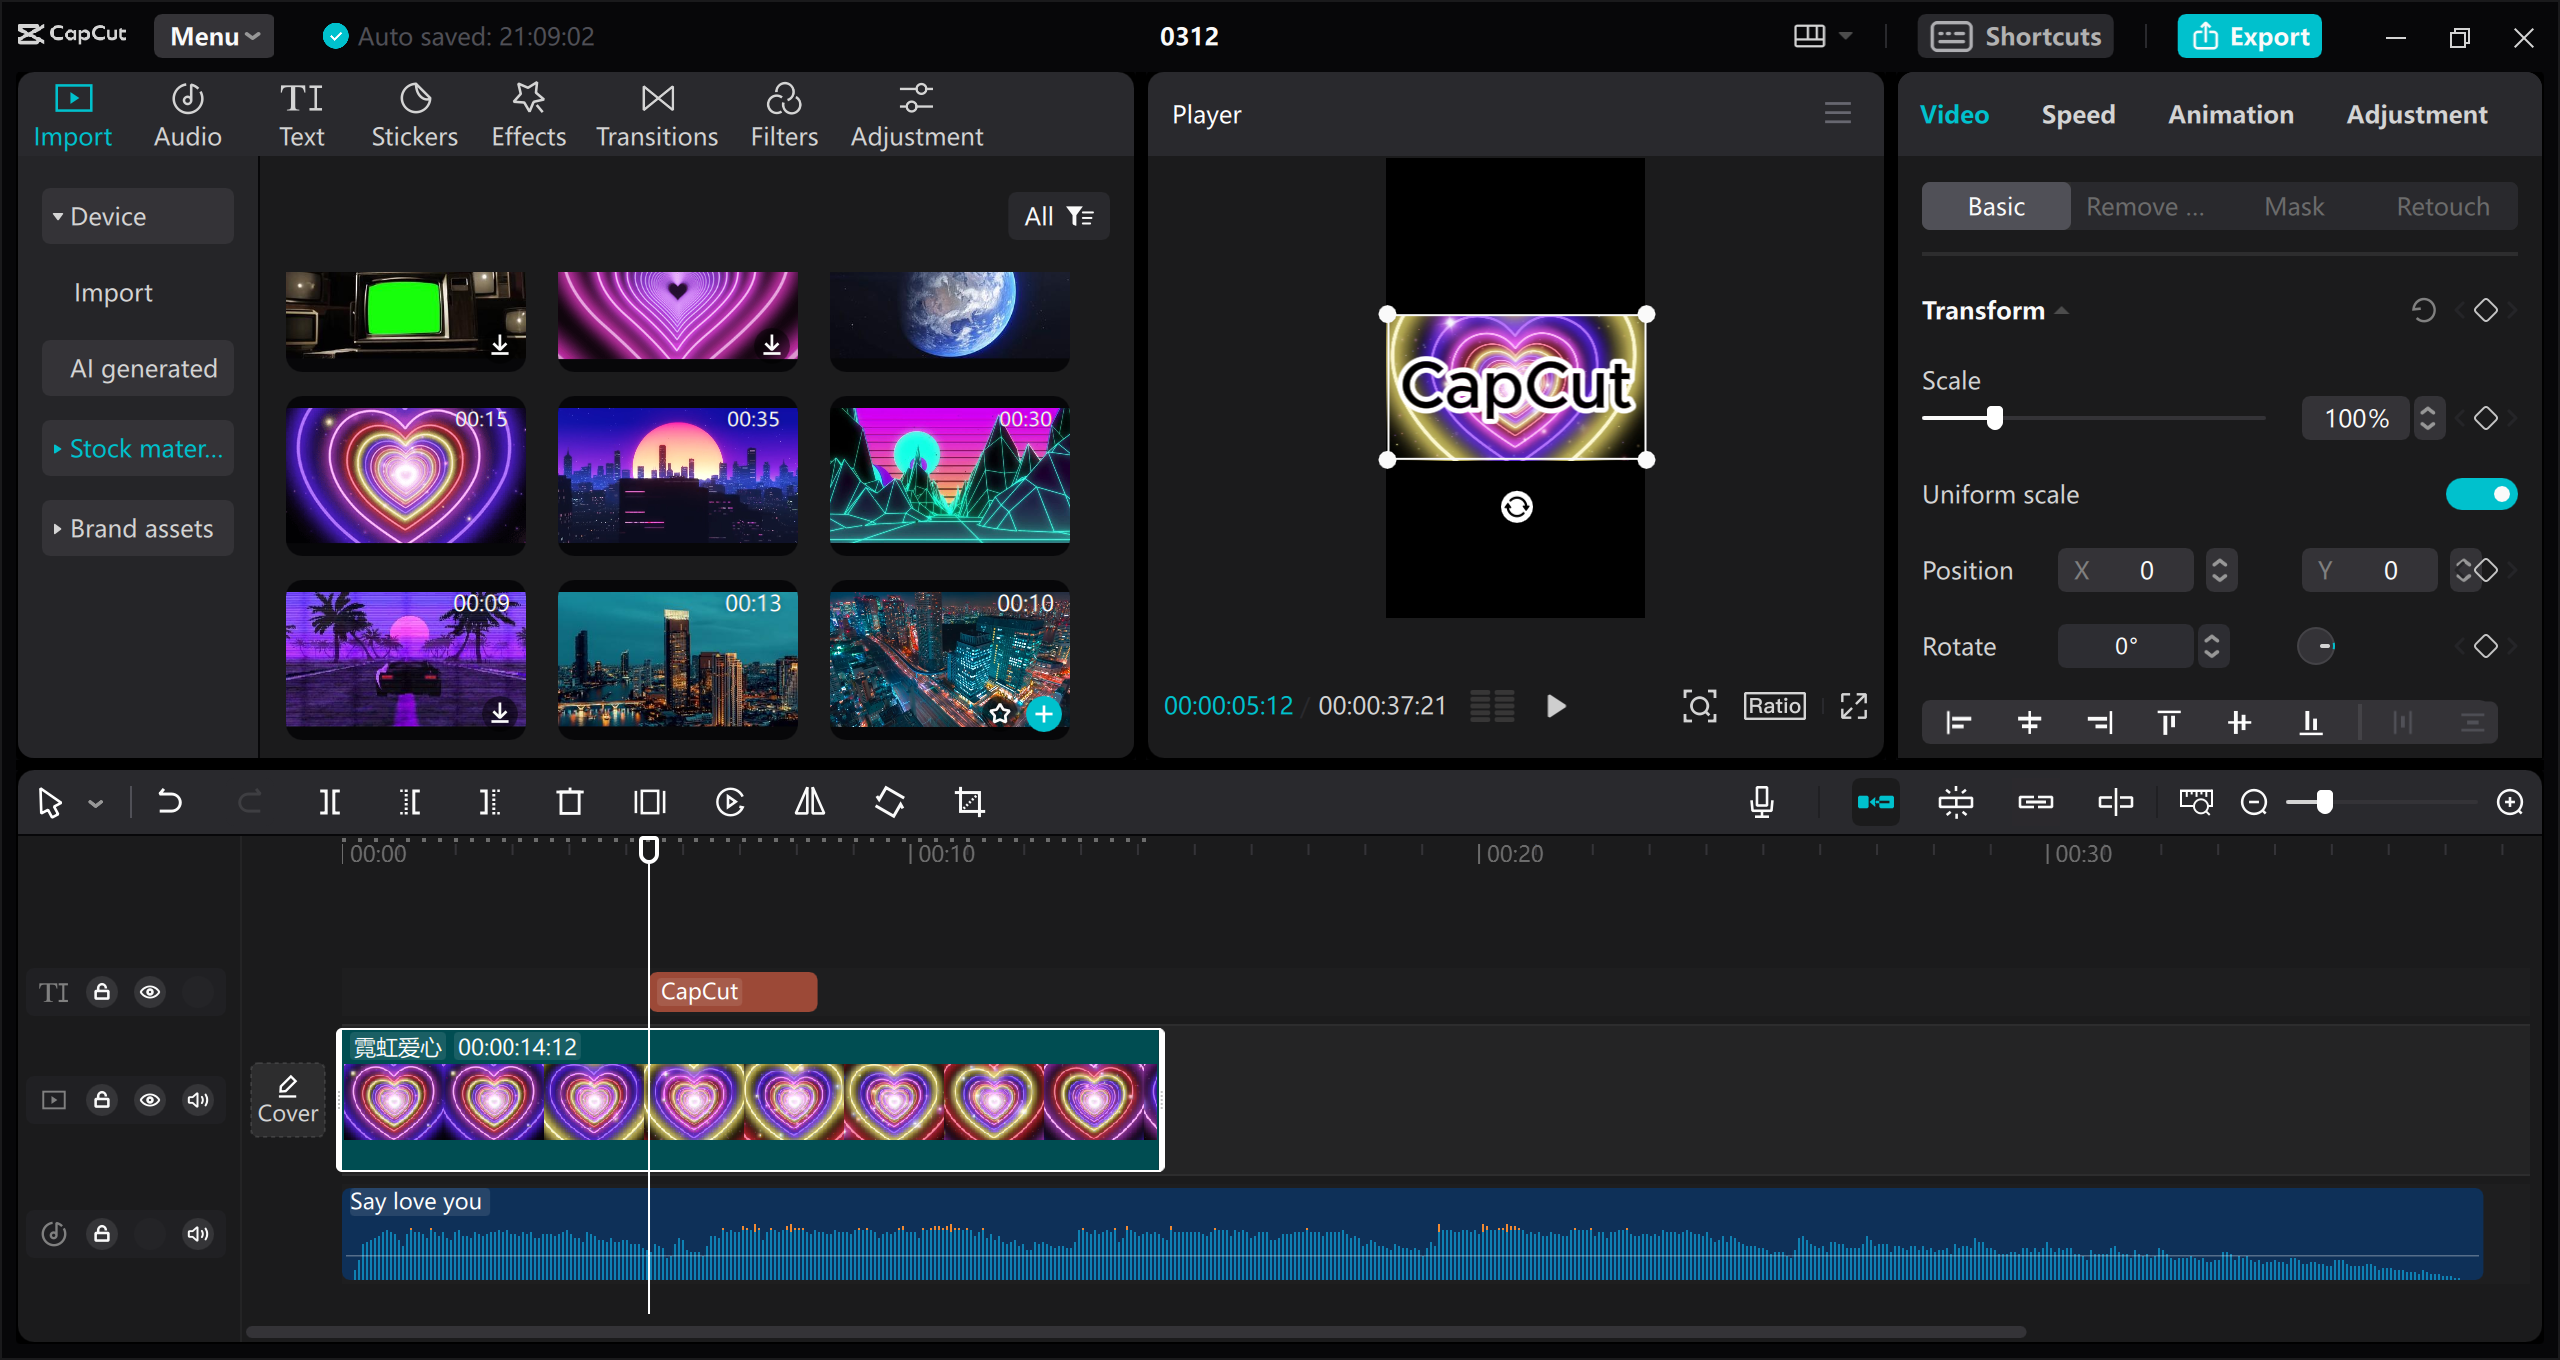The width and height of the screenshot is (2560, 1360).
Task: Click the voiceover microphone icon
Action: [1763, 801]
